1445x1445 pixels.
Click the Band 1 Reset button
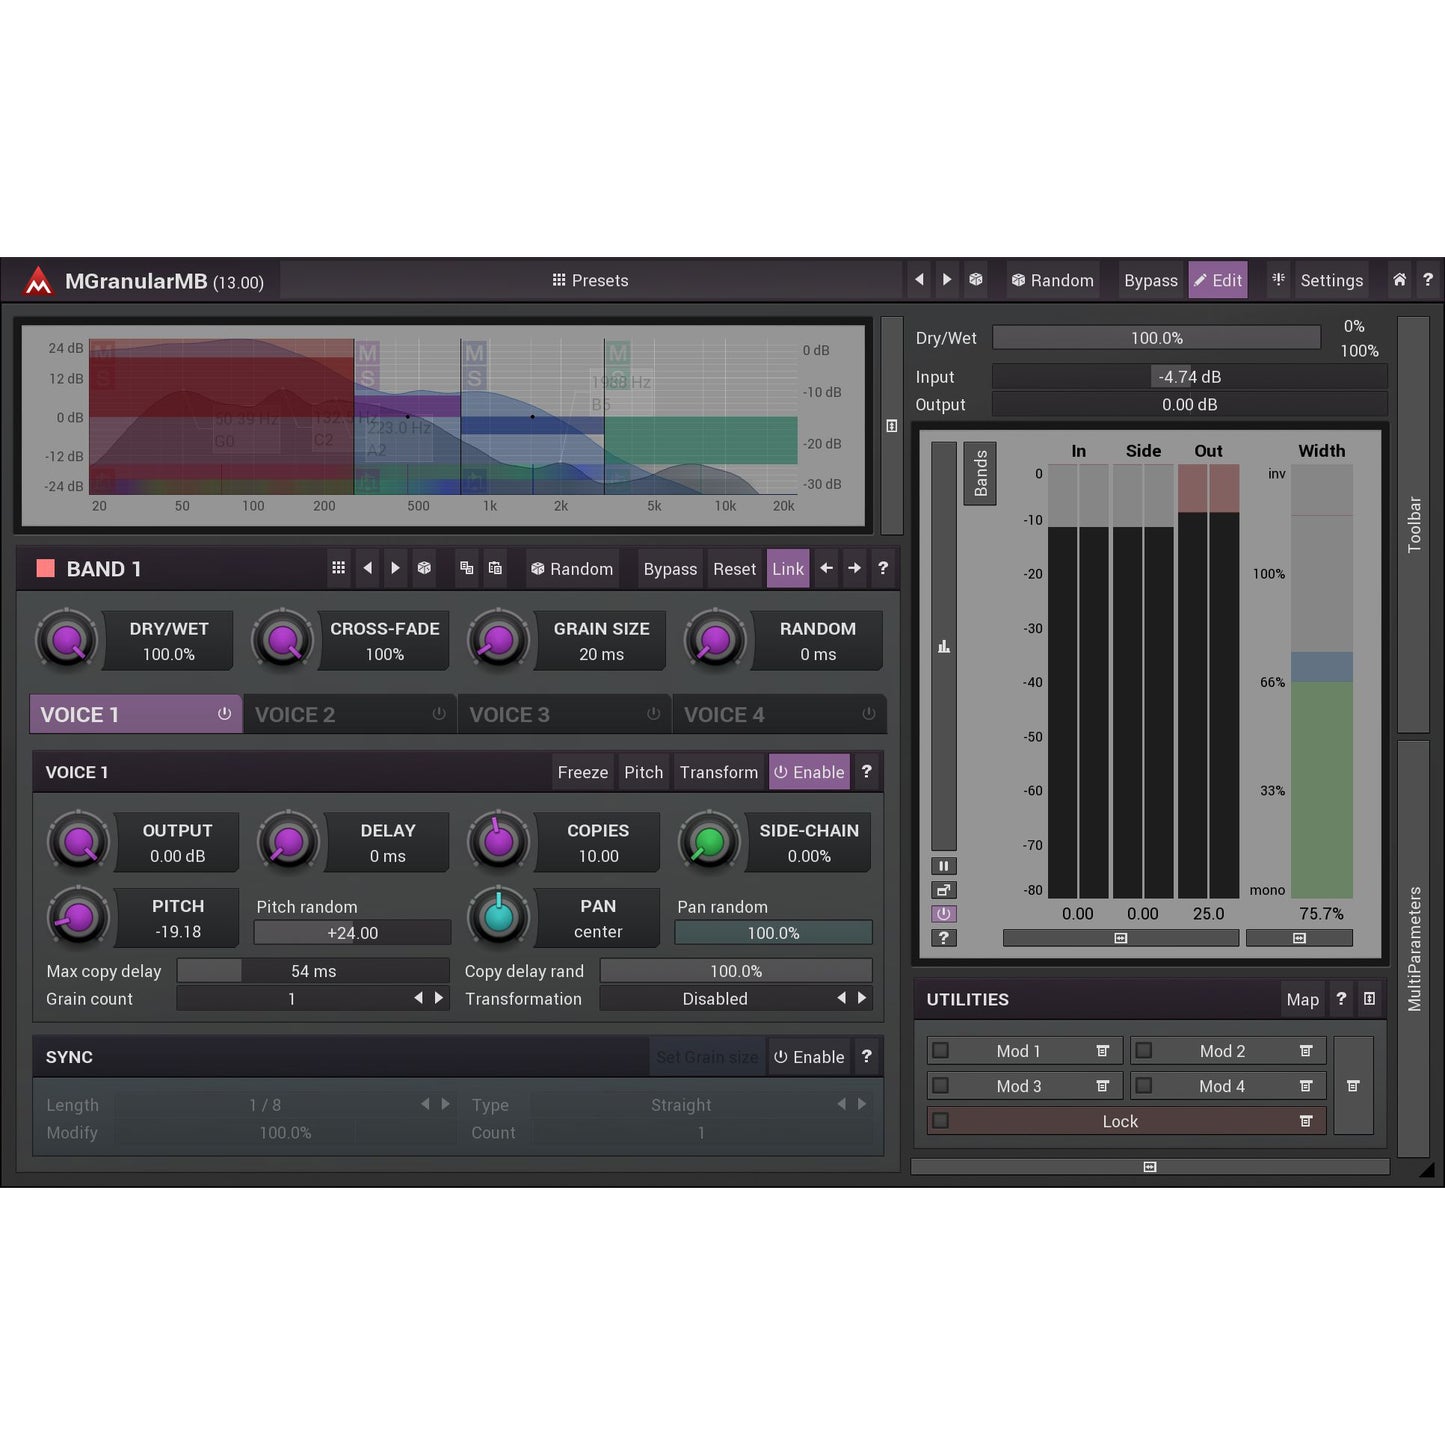(734, 569)
